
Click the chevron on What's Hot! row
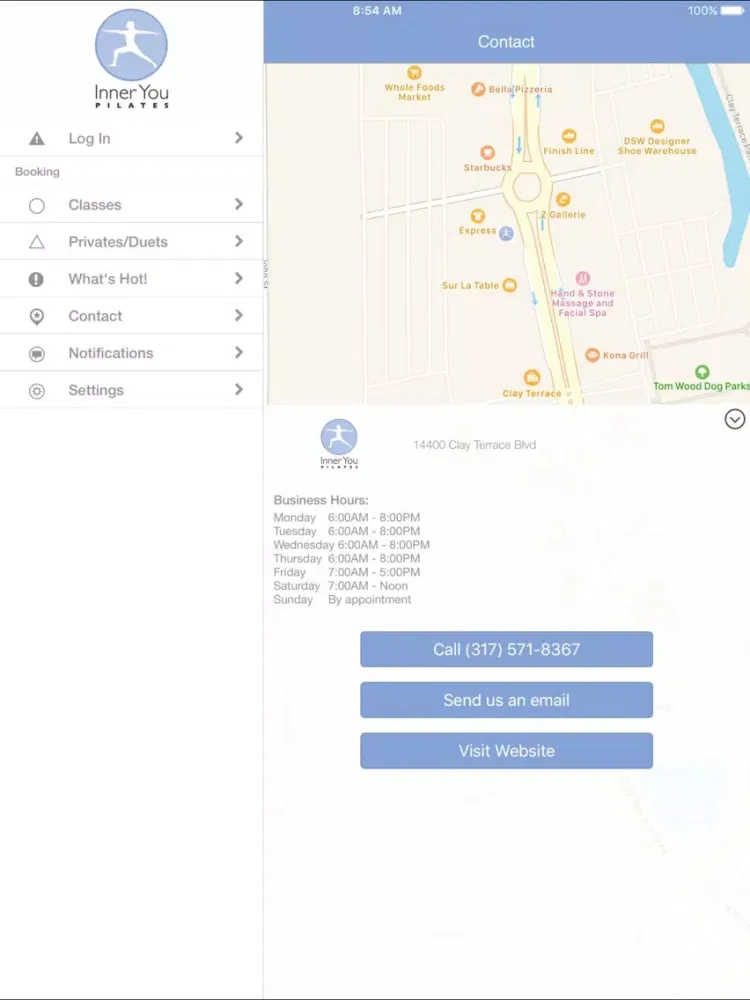(x=239, y=278)
